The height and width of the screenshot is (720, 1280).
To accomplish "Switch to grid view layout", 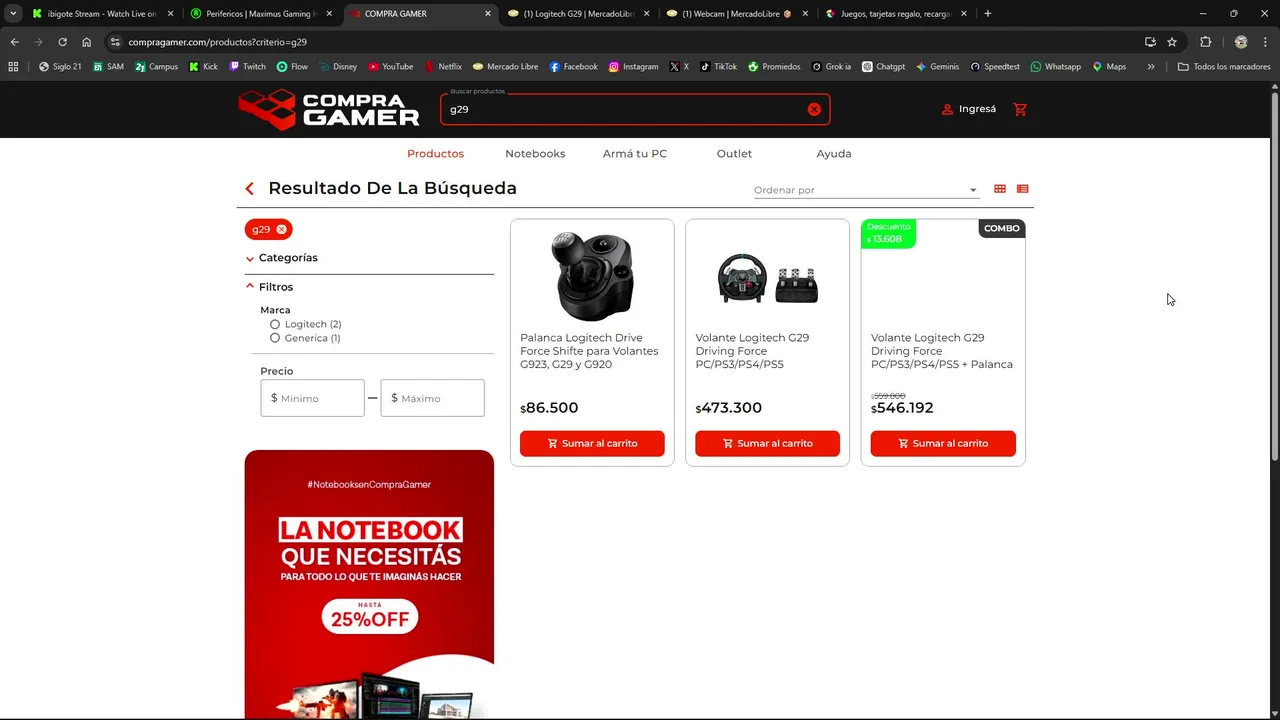I will click(x=1000, y=189).
